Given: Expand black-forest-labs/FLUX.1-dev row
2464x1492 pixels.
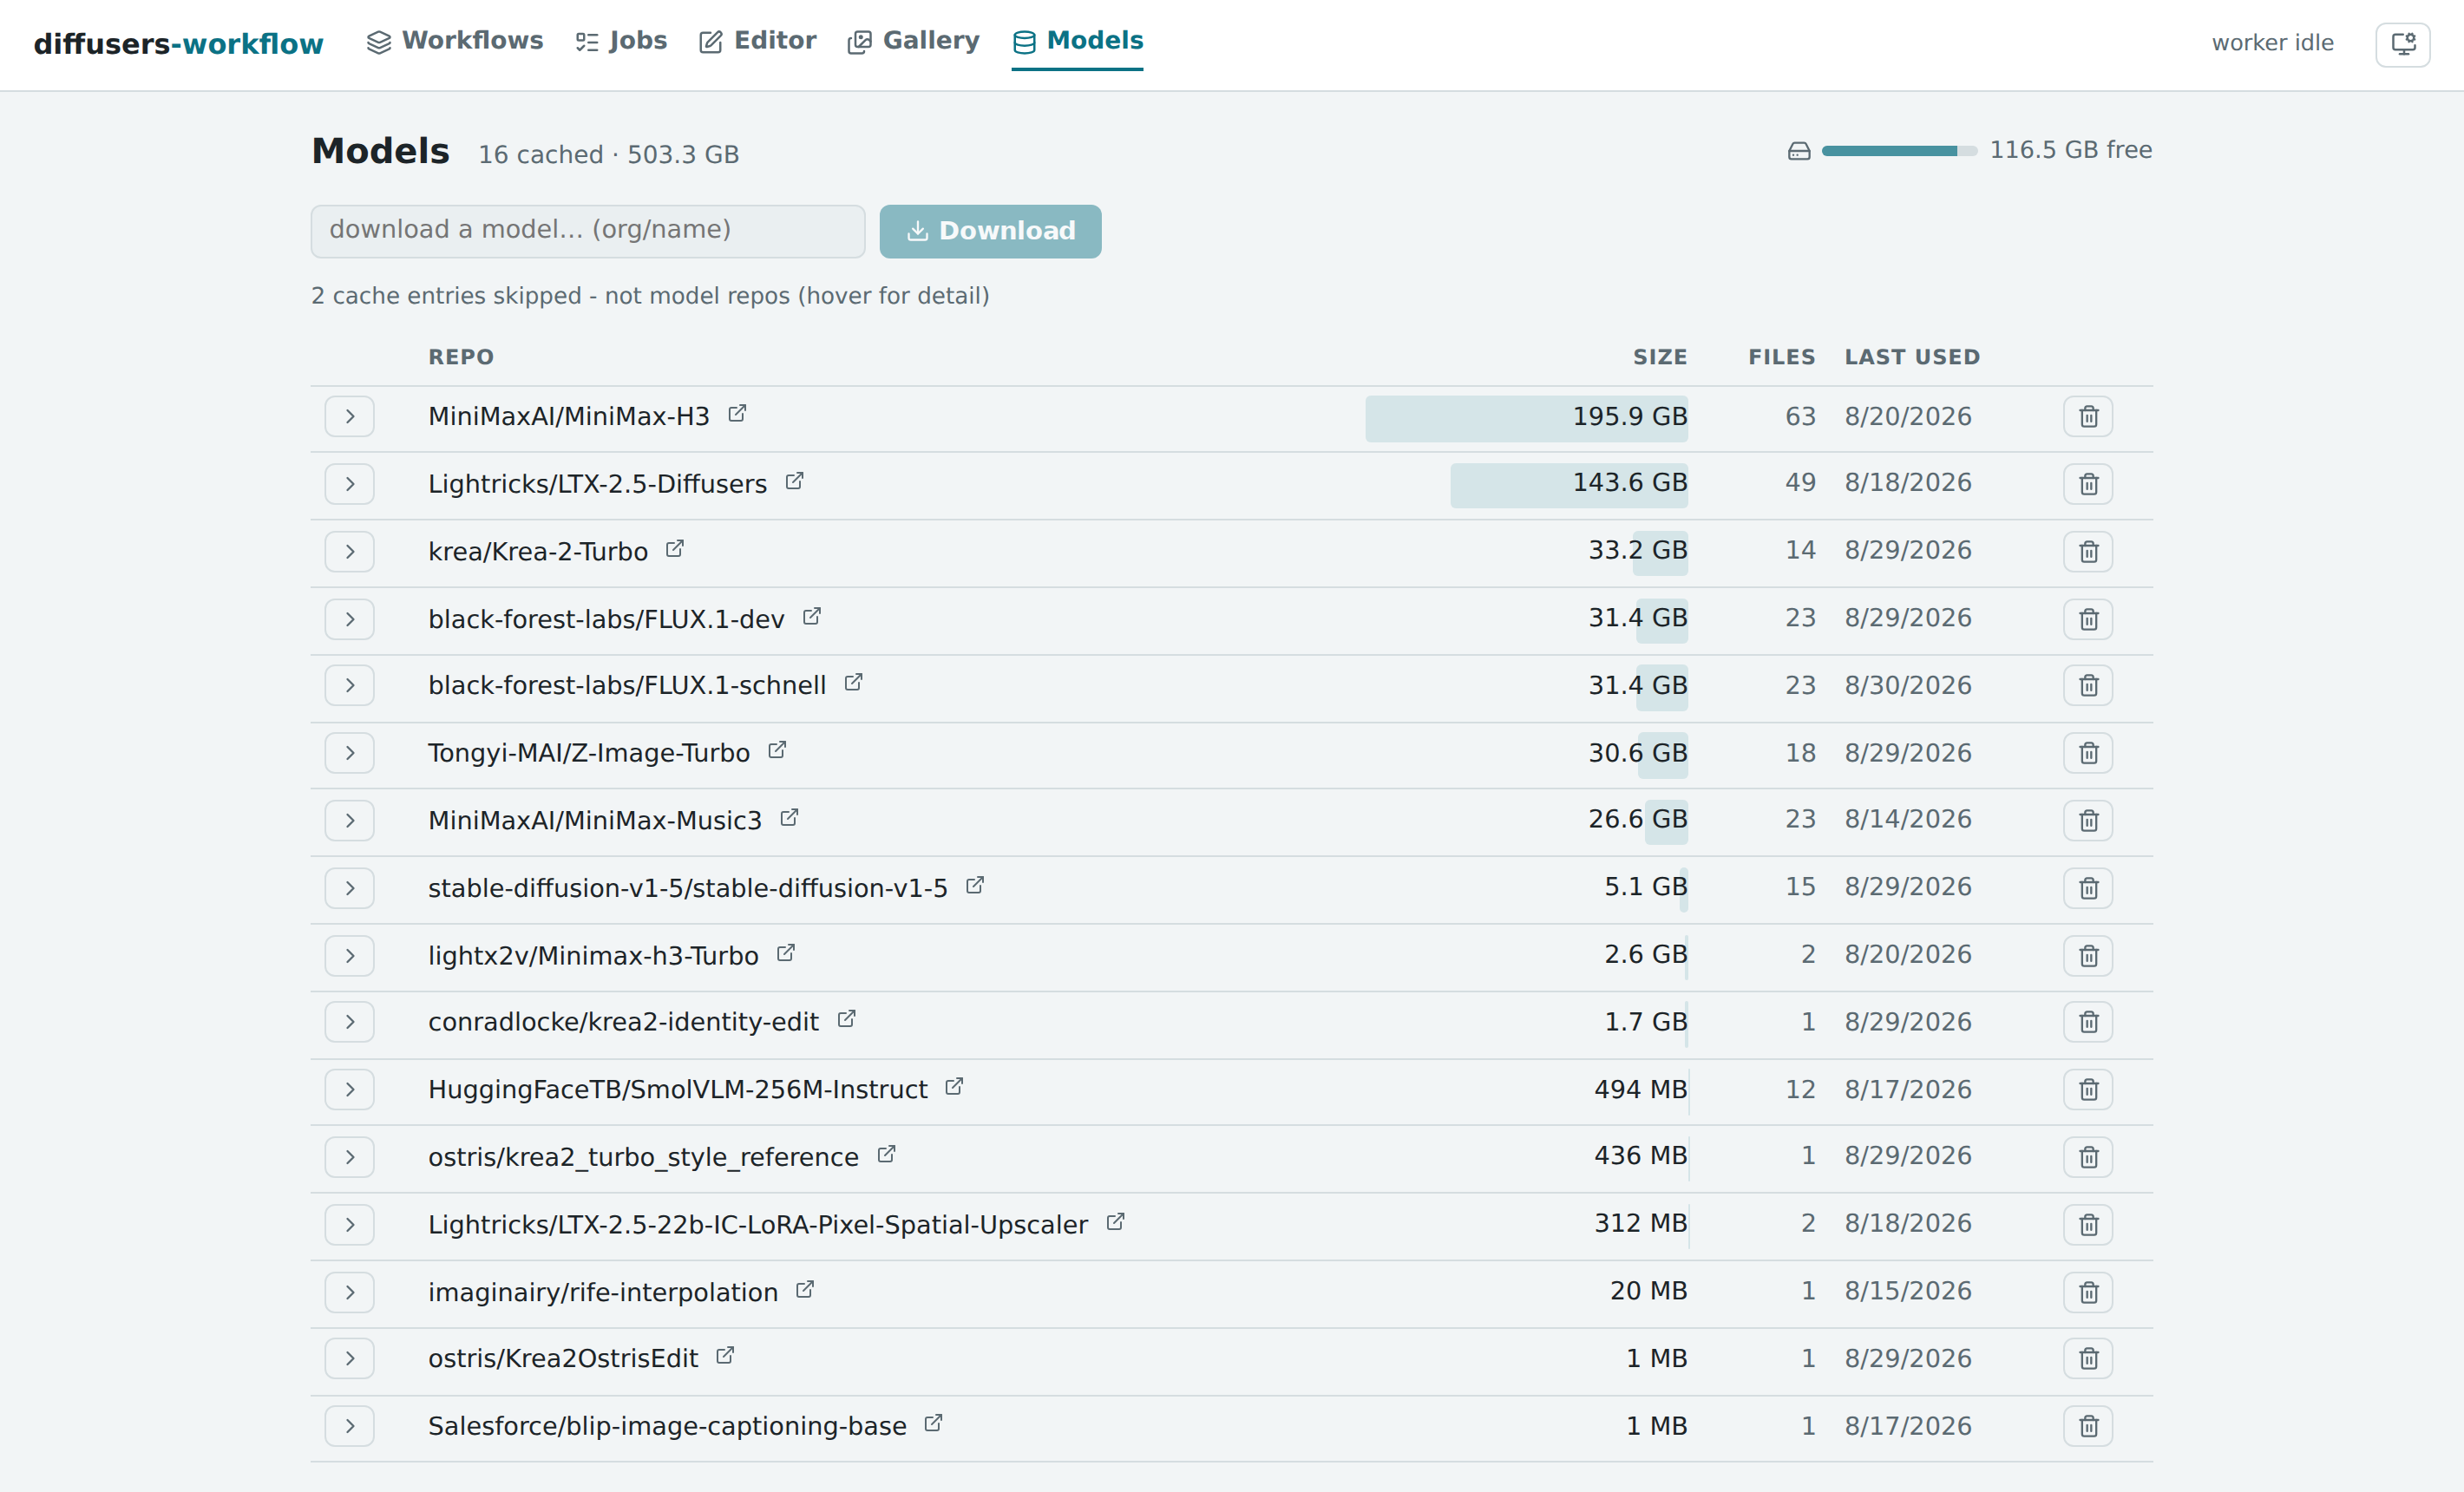Looking at the screenshot, I should tap(349, 619).
